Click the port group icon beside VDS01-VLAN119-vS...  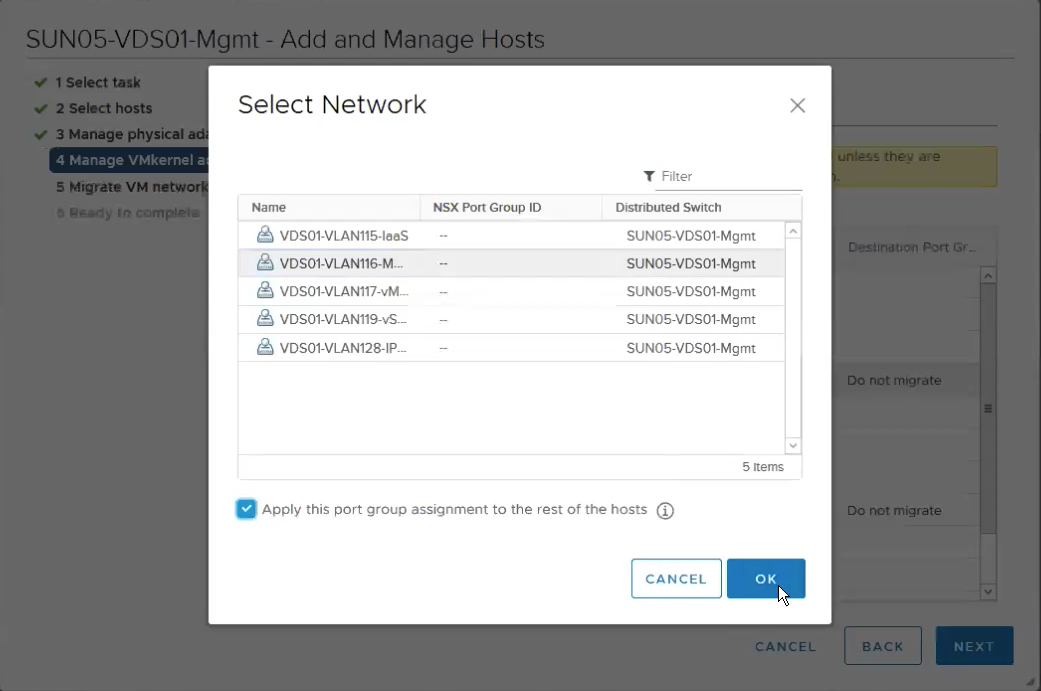coord(265,318)
